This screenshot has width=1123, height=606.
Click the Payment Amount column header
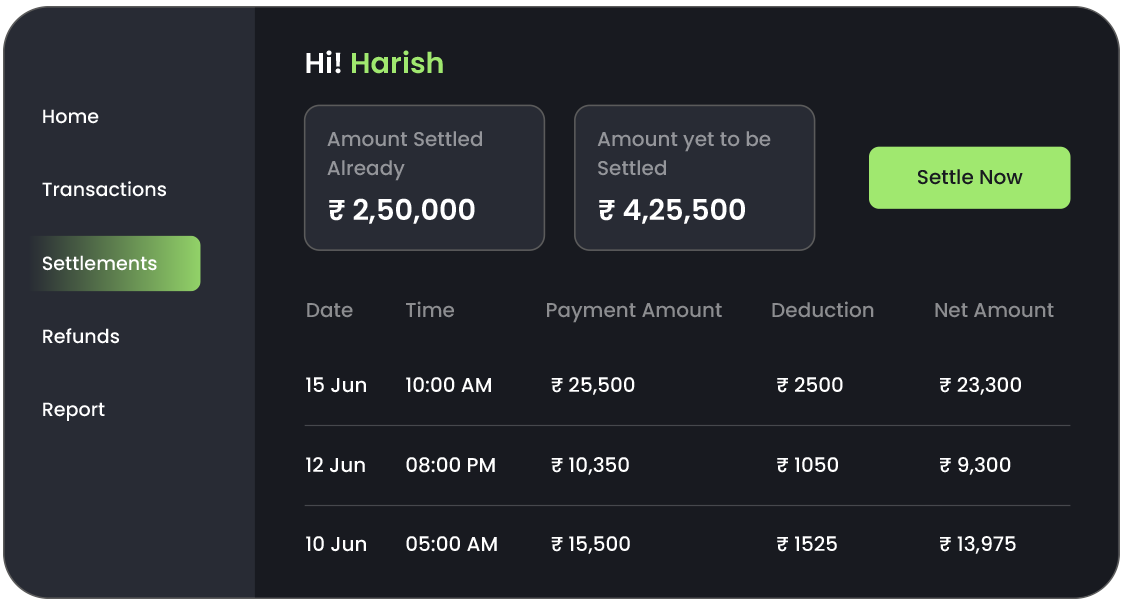633,311
